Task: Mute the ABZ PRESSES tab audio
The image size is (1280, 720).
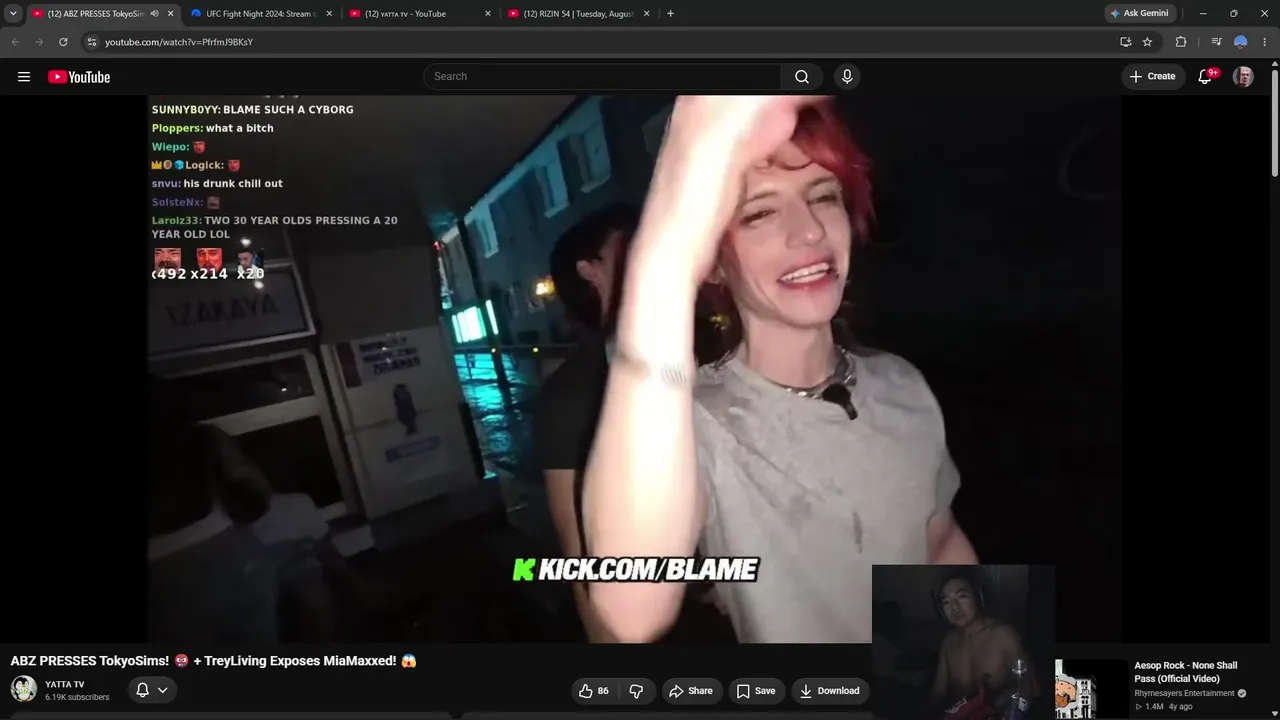Action: click(x=154, y=14)
